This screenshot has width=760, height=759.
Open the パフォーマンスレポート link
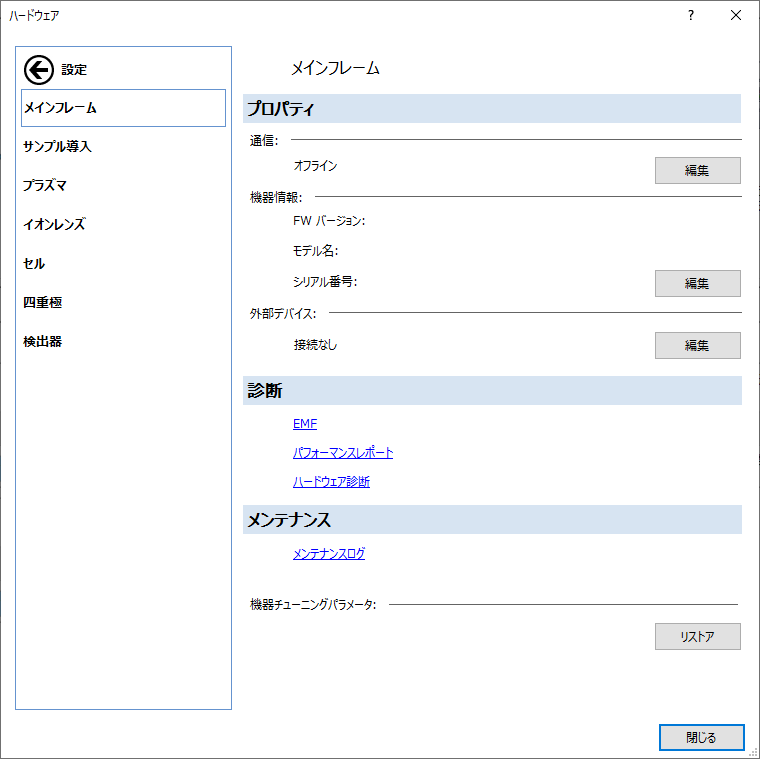pyautogui.click(x=343, y=453)
